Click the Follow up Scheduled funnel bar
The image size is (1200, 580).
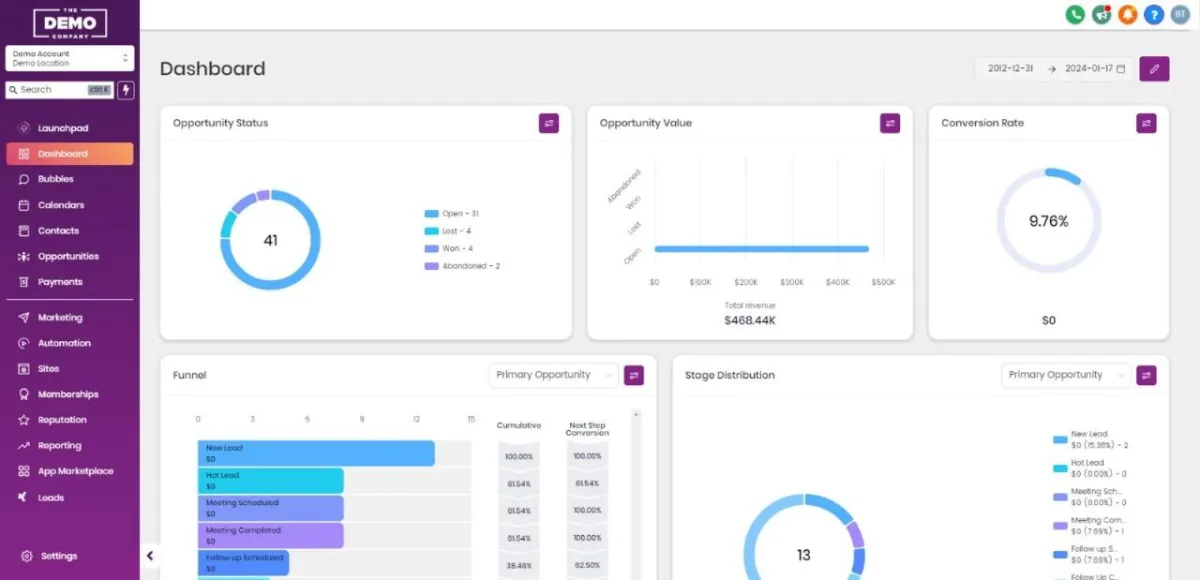244,563
